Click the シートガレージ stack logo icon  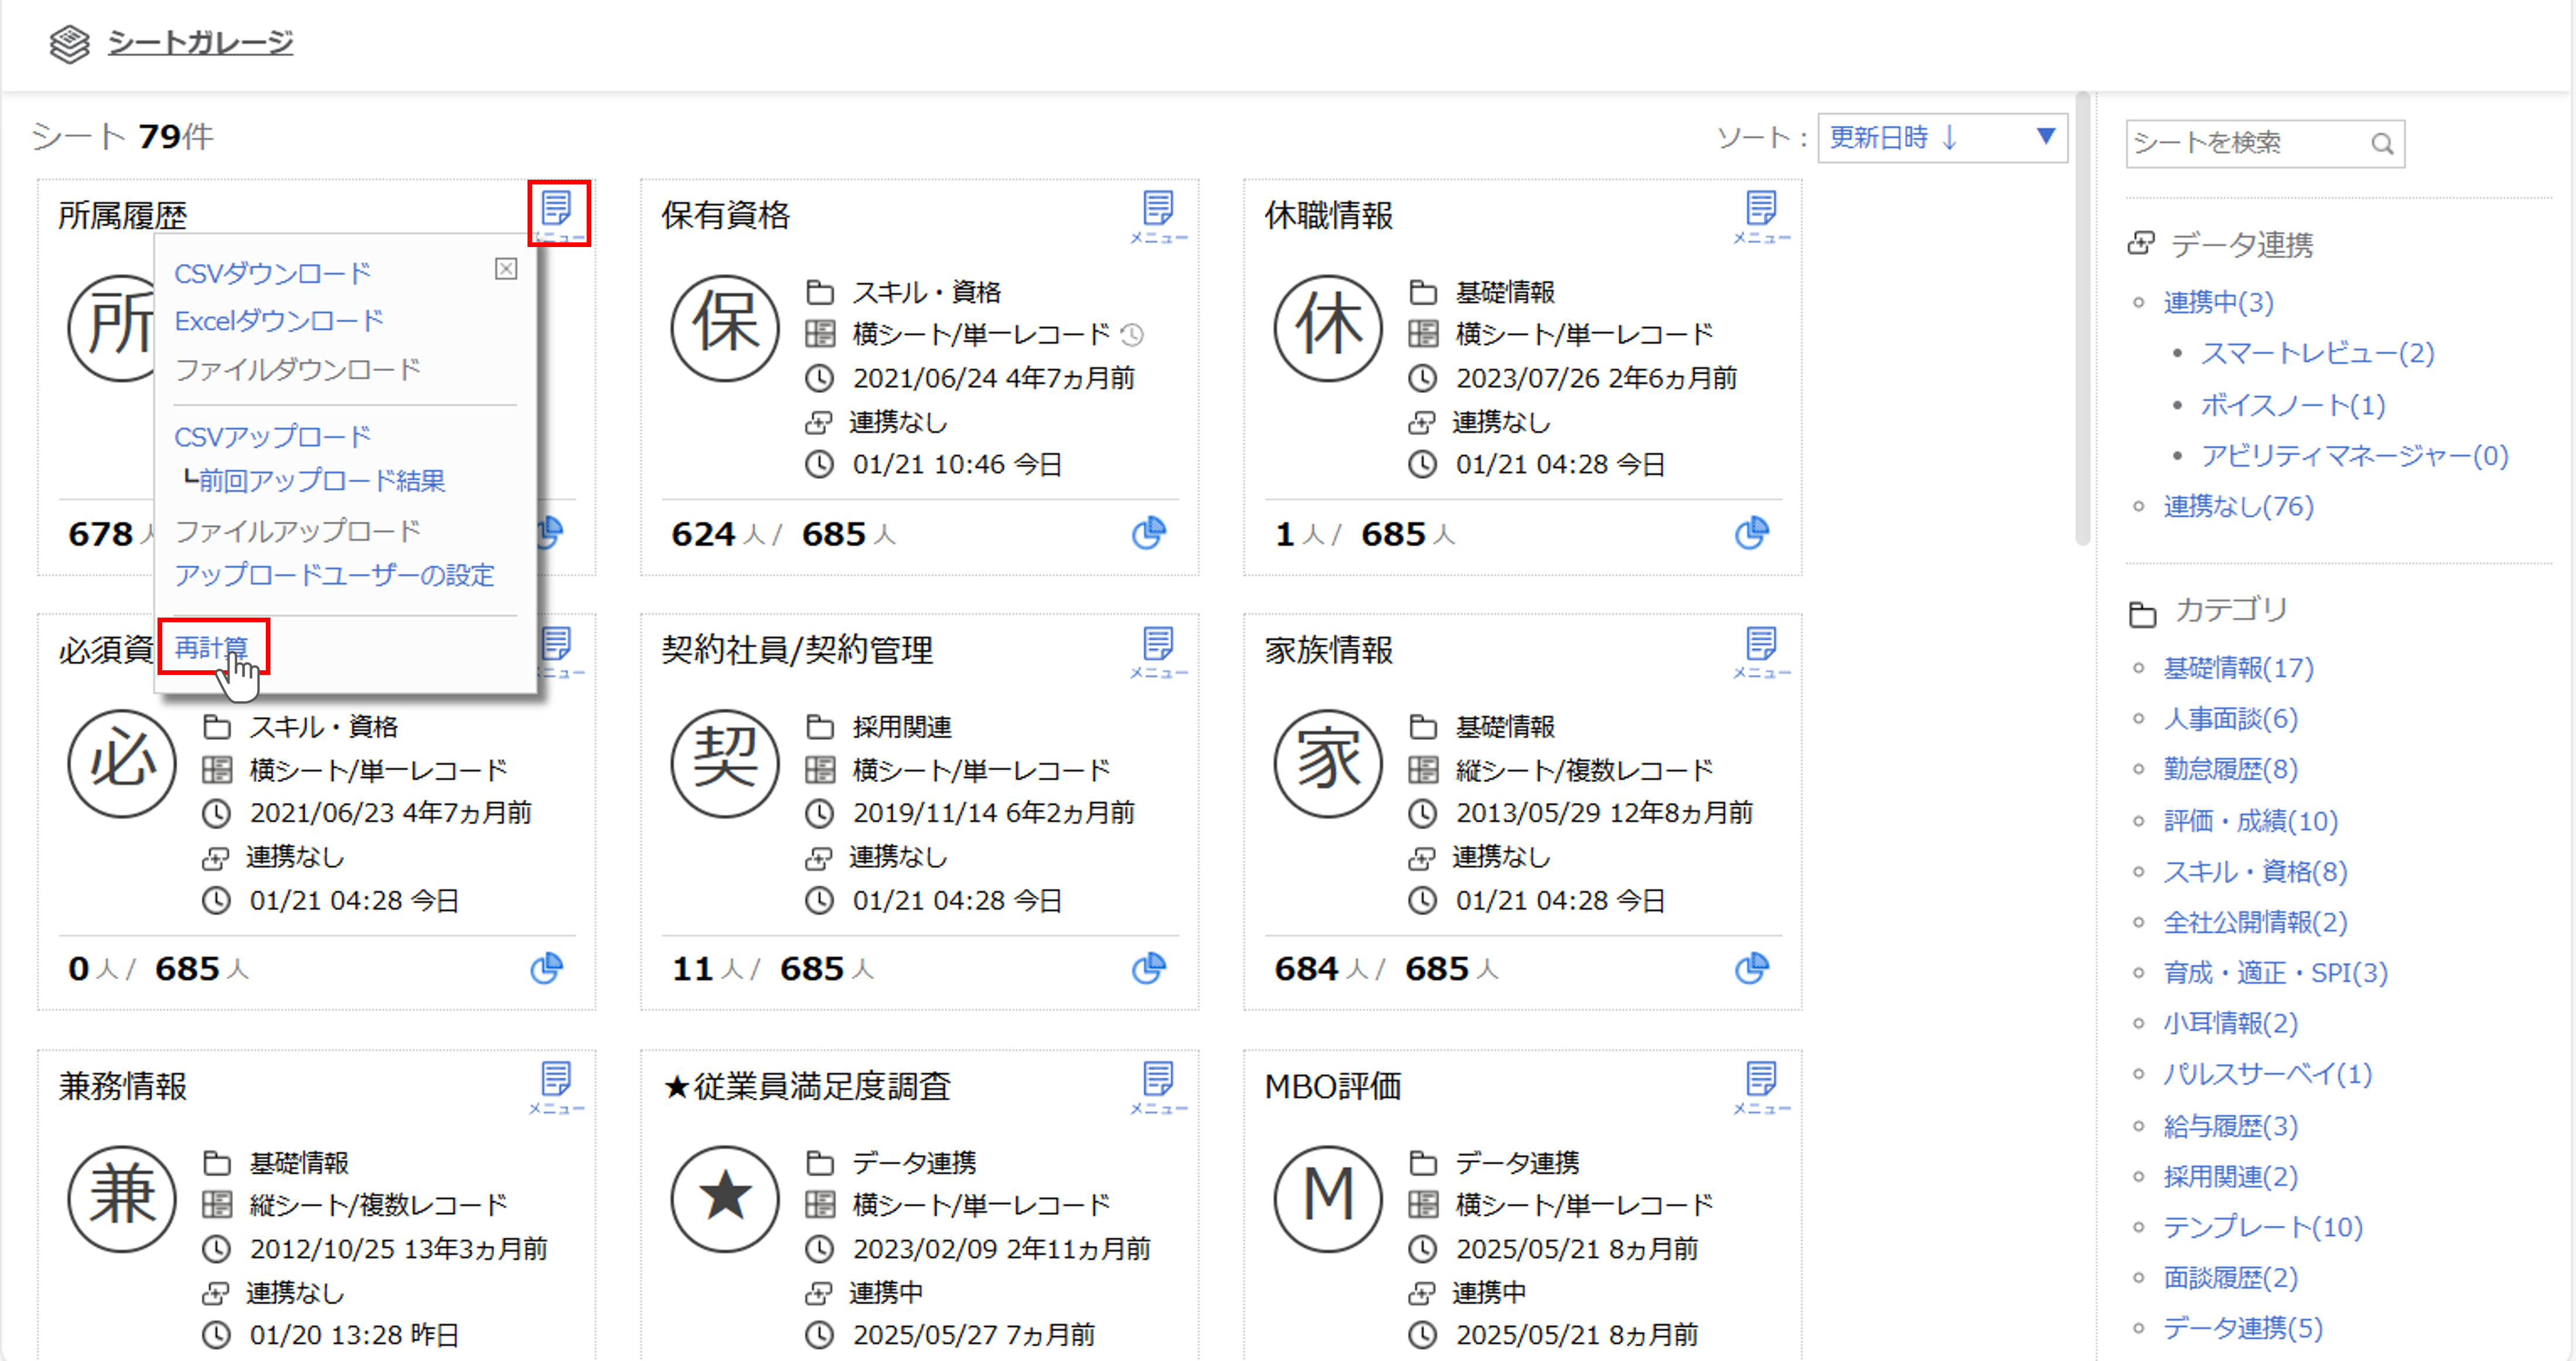[69, 43]
